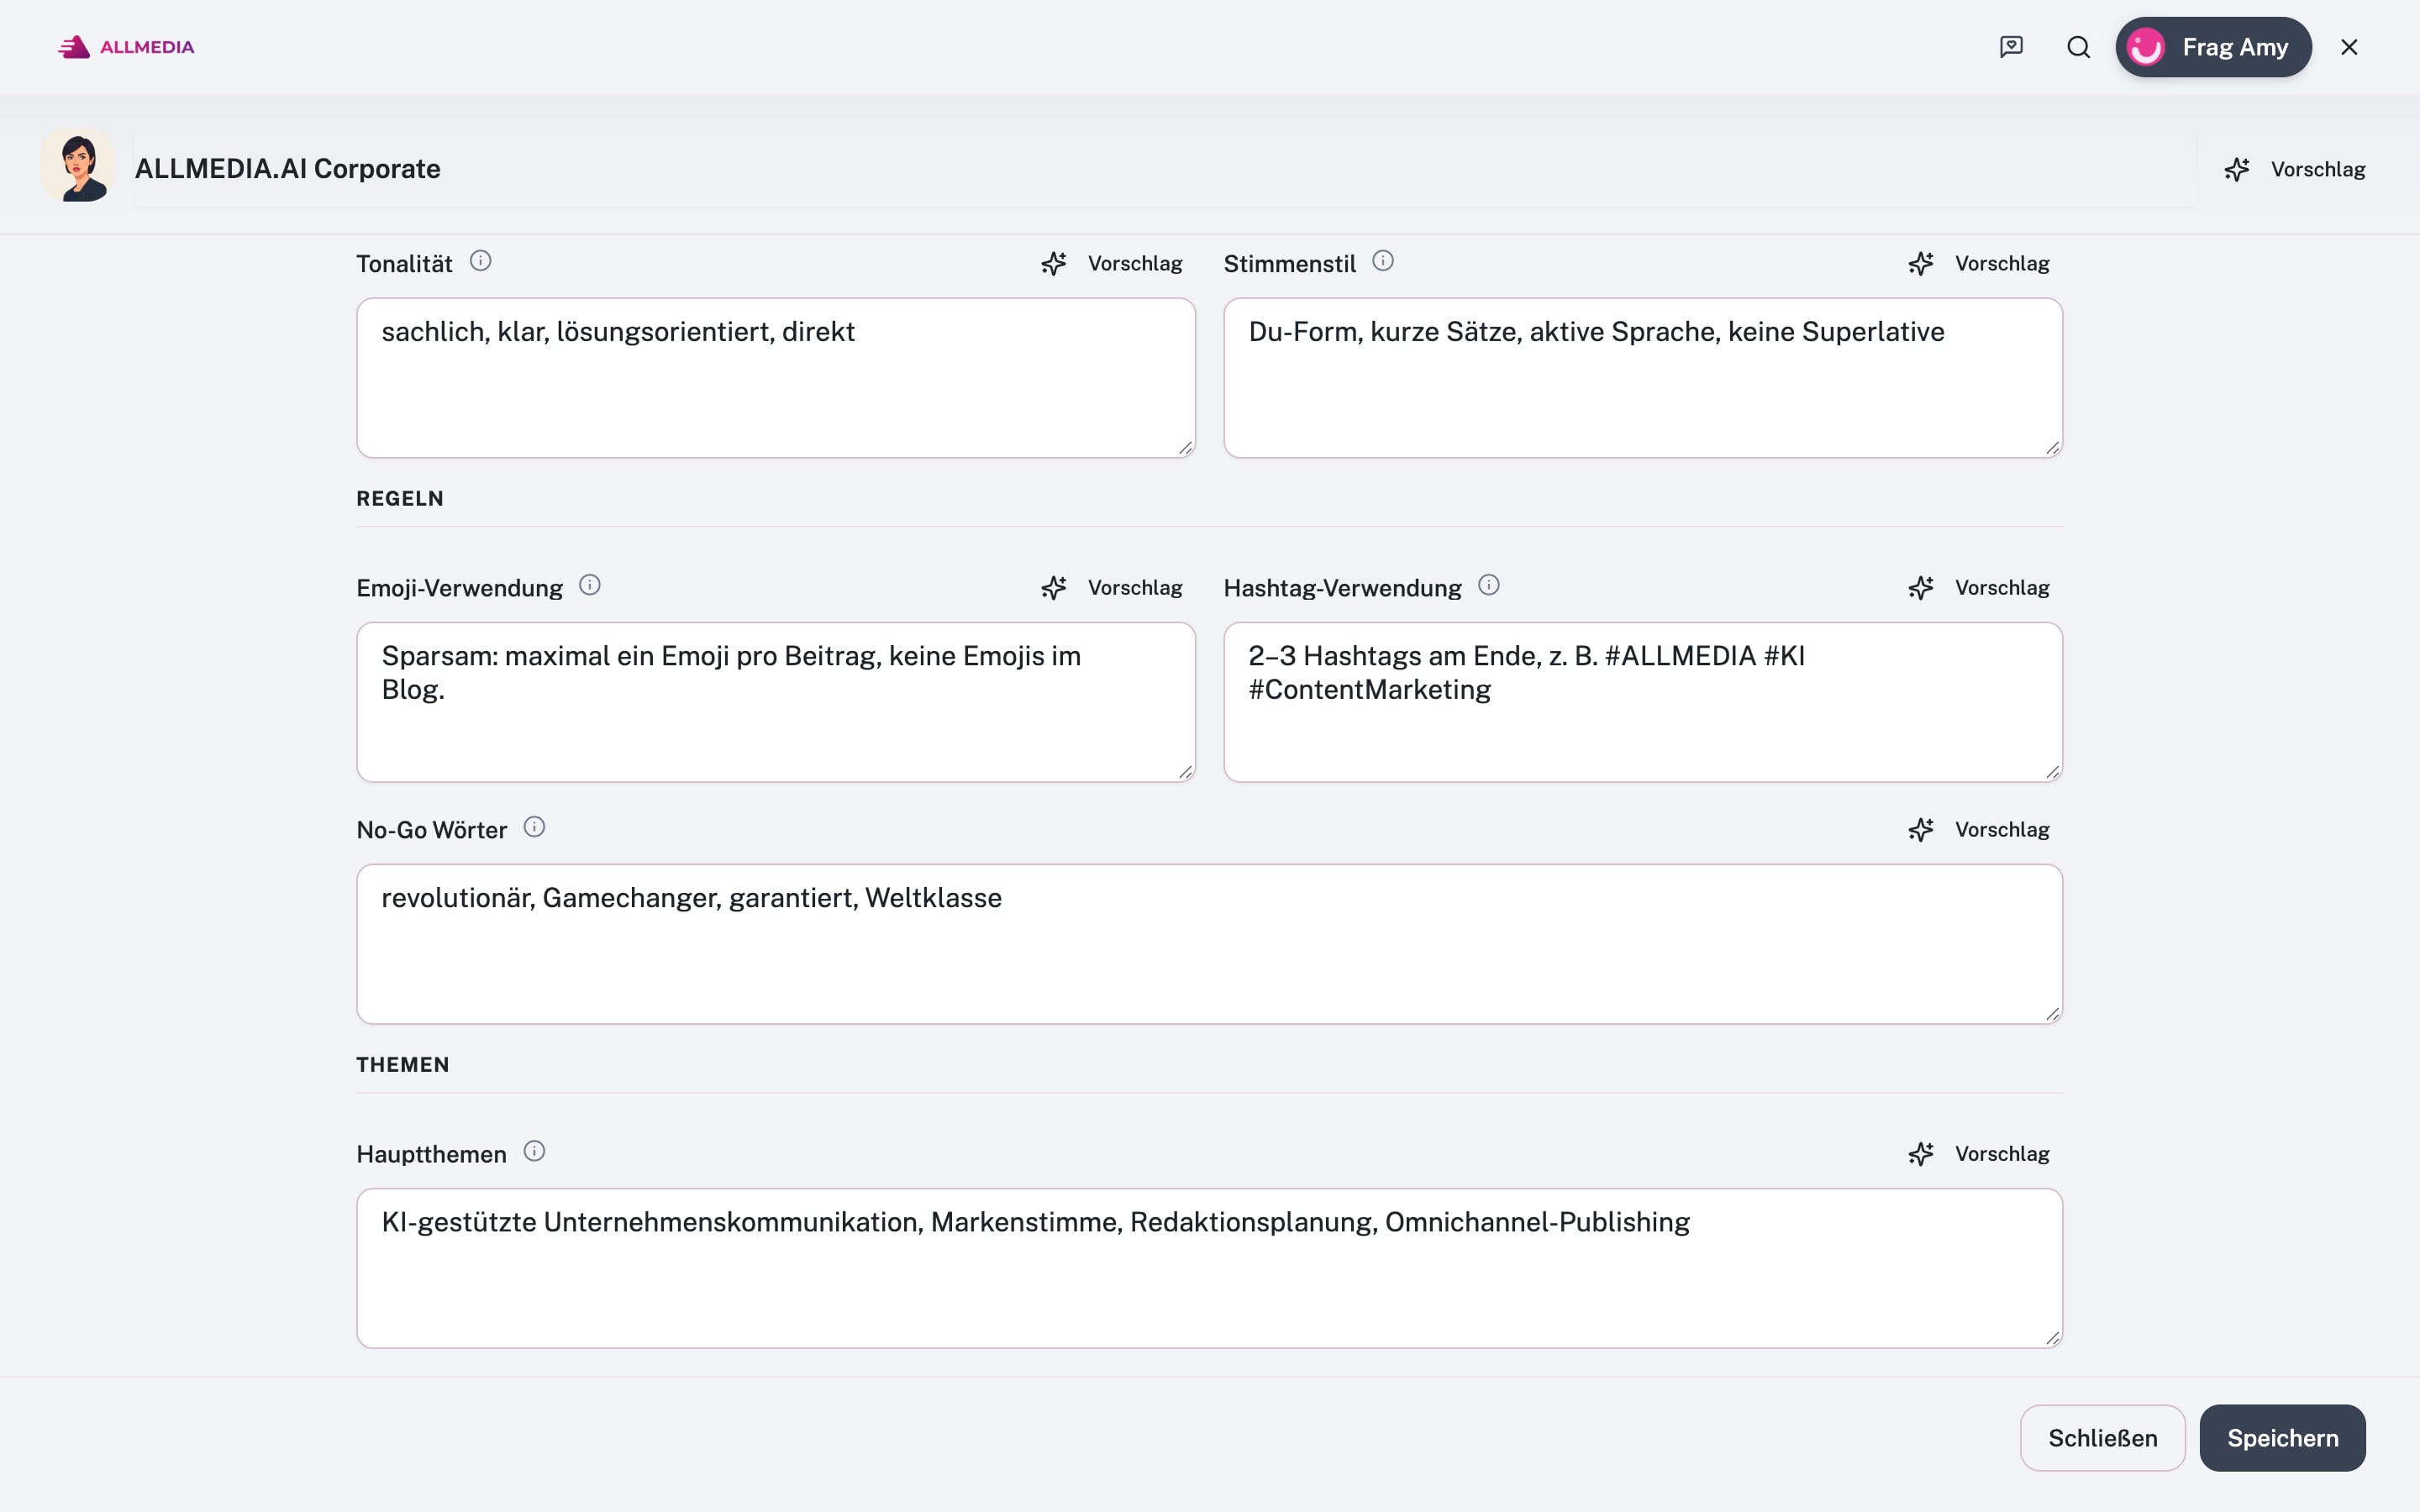Request Vorschlag for the persona name
Image resolution: width=2420 pixels, height=1512 pixels.
[x=2295, y=169]
